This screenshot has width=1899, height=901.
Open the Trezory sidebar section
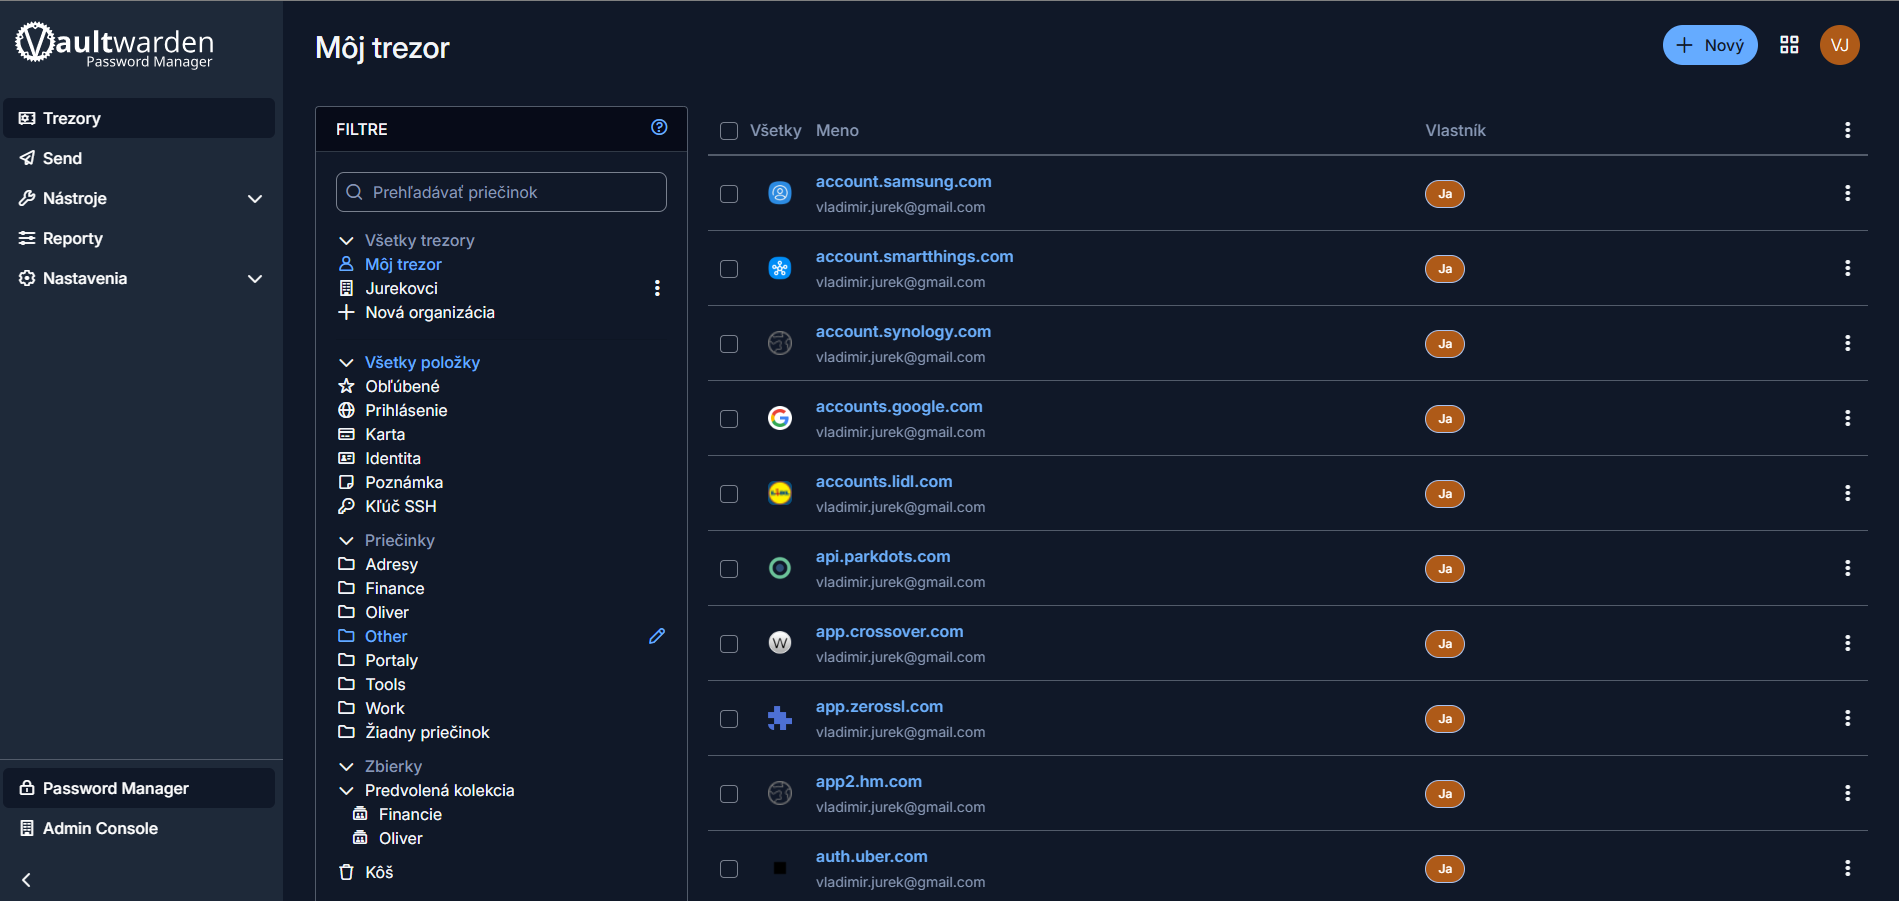(x=139, y=118)
